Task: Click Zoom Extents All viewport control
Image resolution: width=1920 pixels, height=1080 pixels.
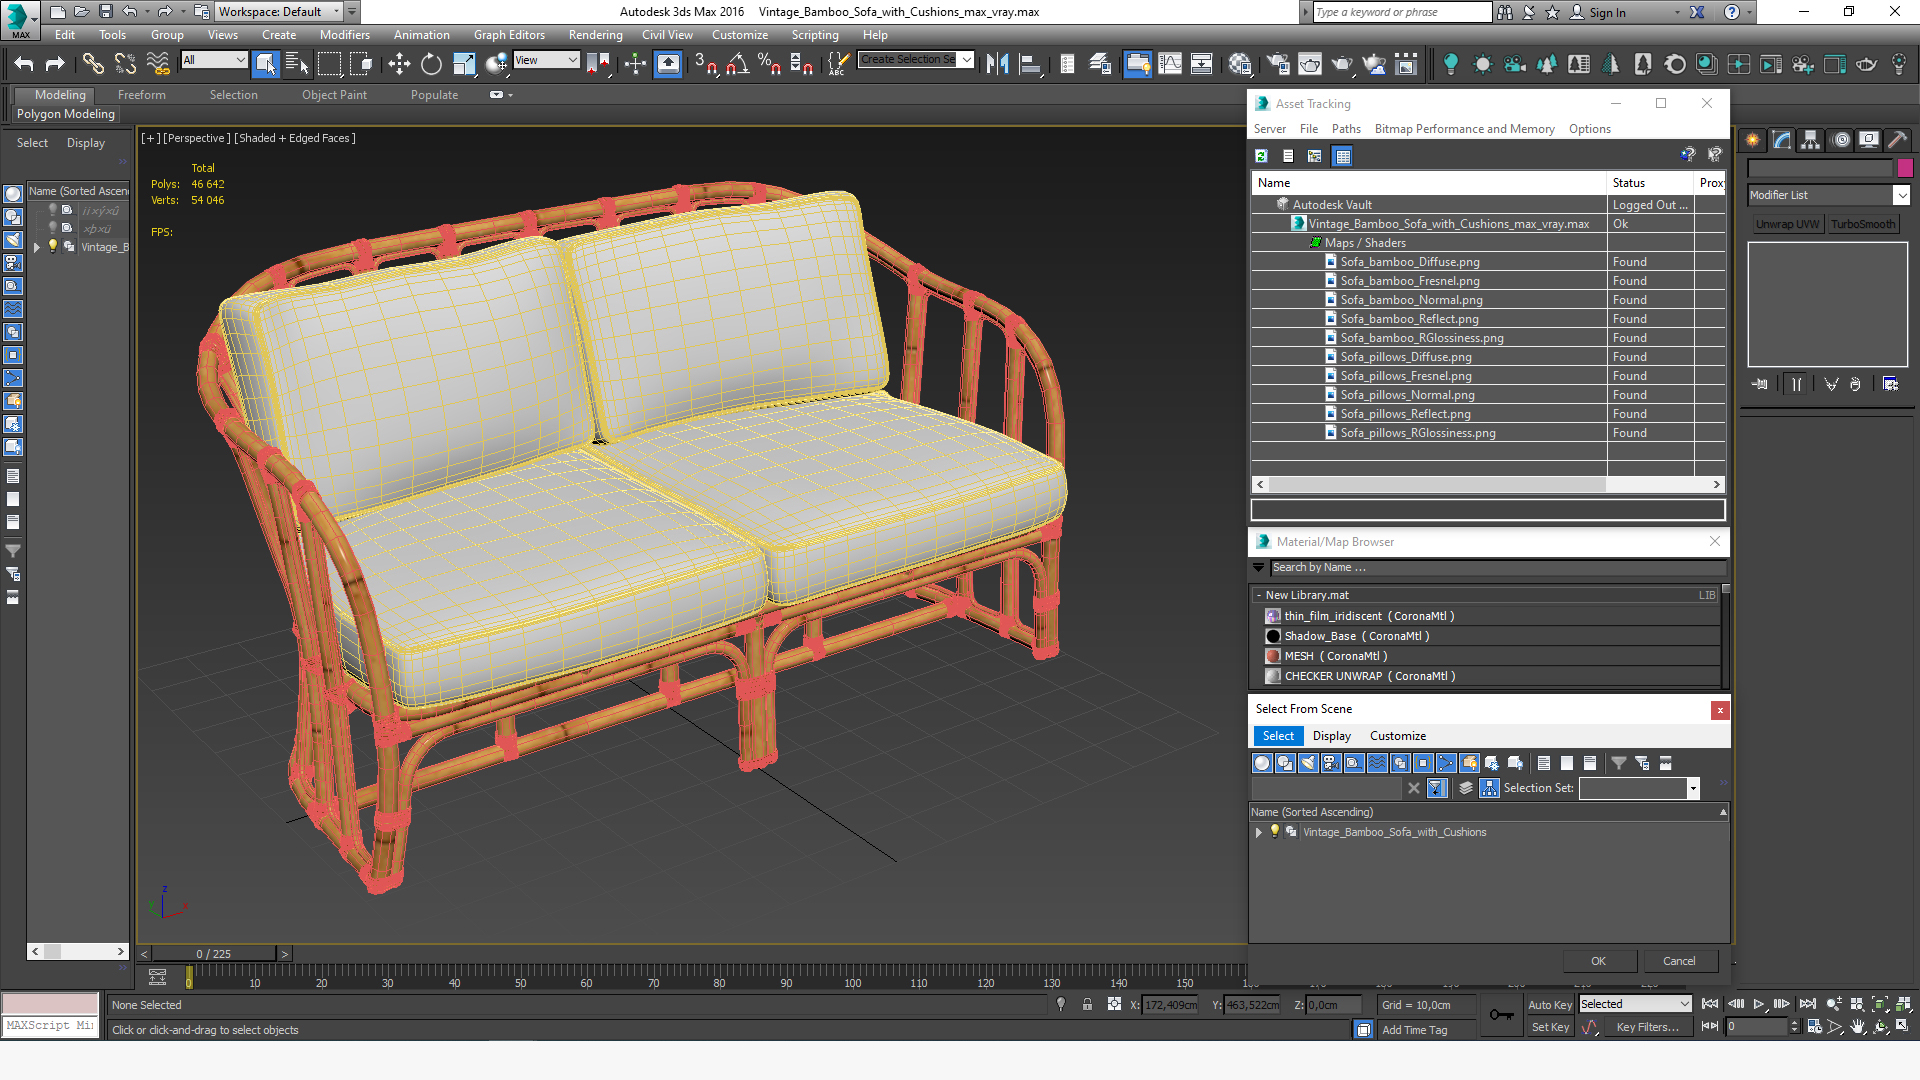Action: click(1904, 1004)
